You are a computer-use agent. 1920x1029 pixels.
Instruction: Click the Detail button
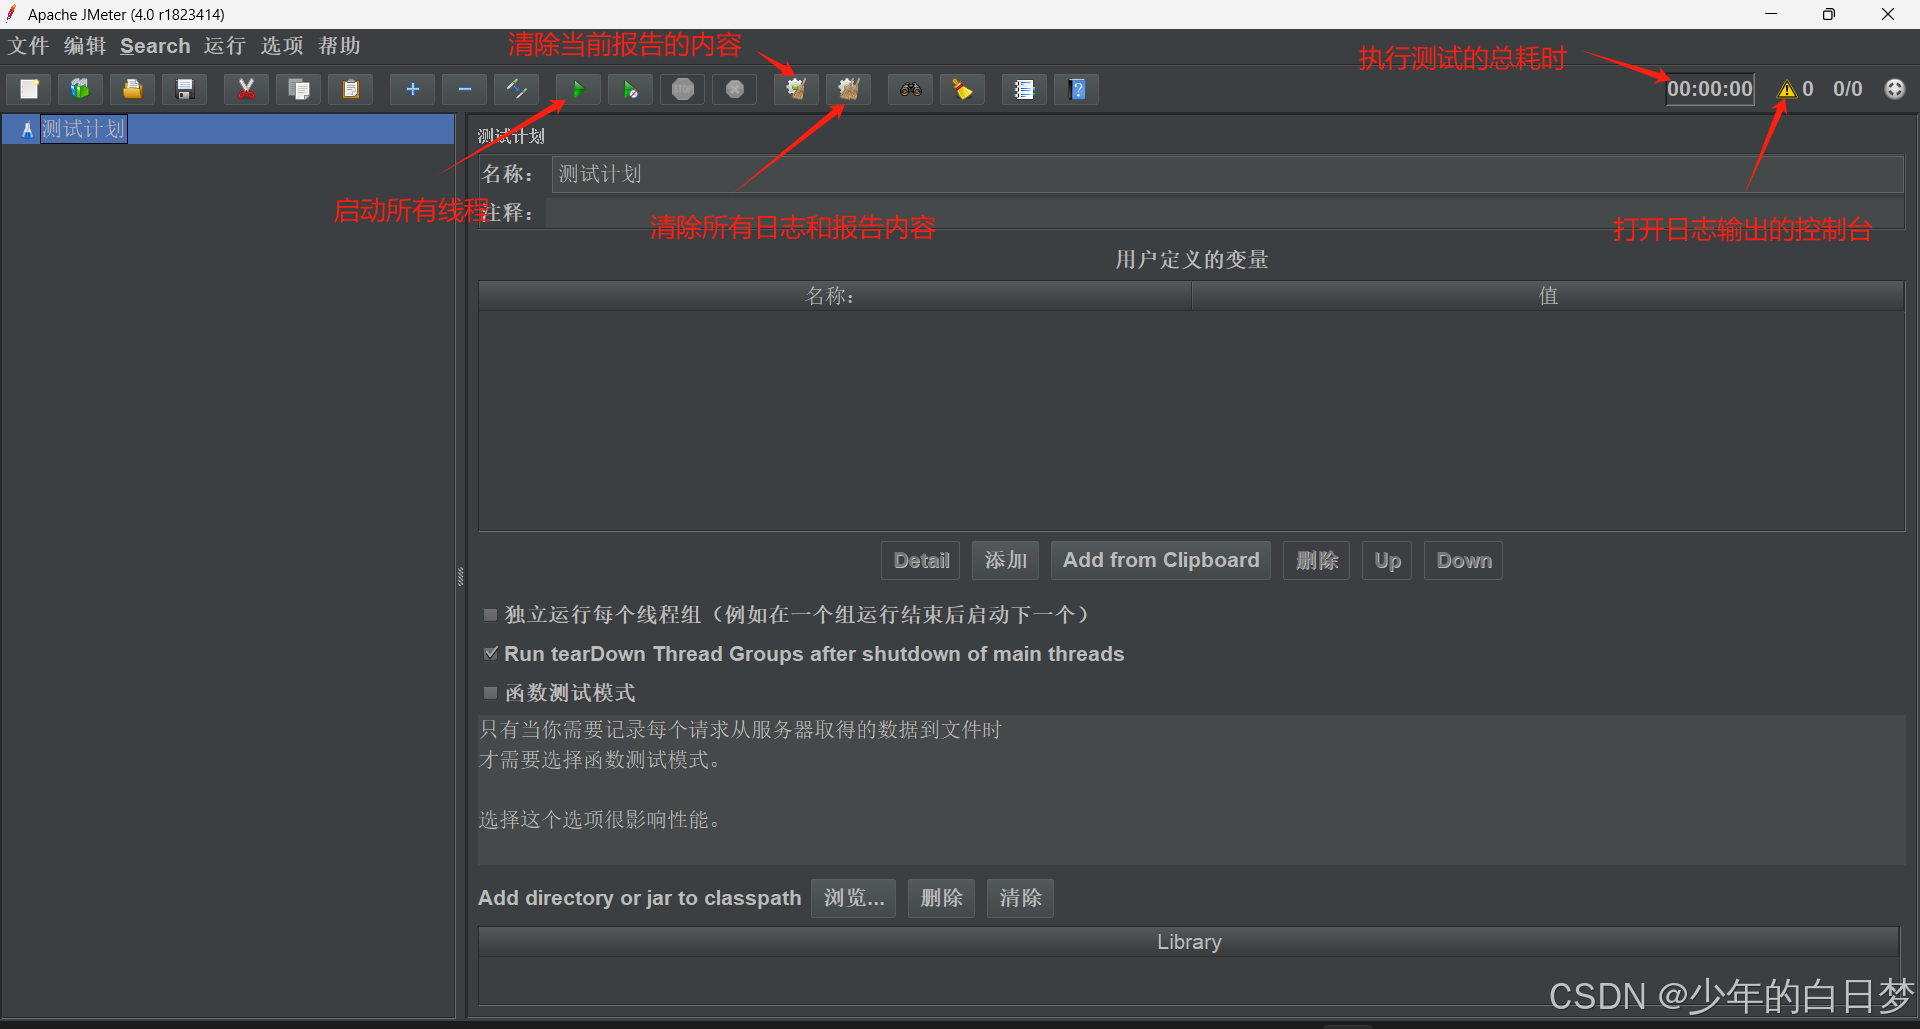click(921, 561)
